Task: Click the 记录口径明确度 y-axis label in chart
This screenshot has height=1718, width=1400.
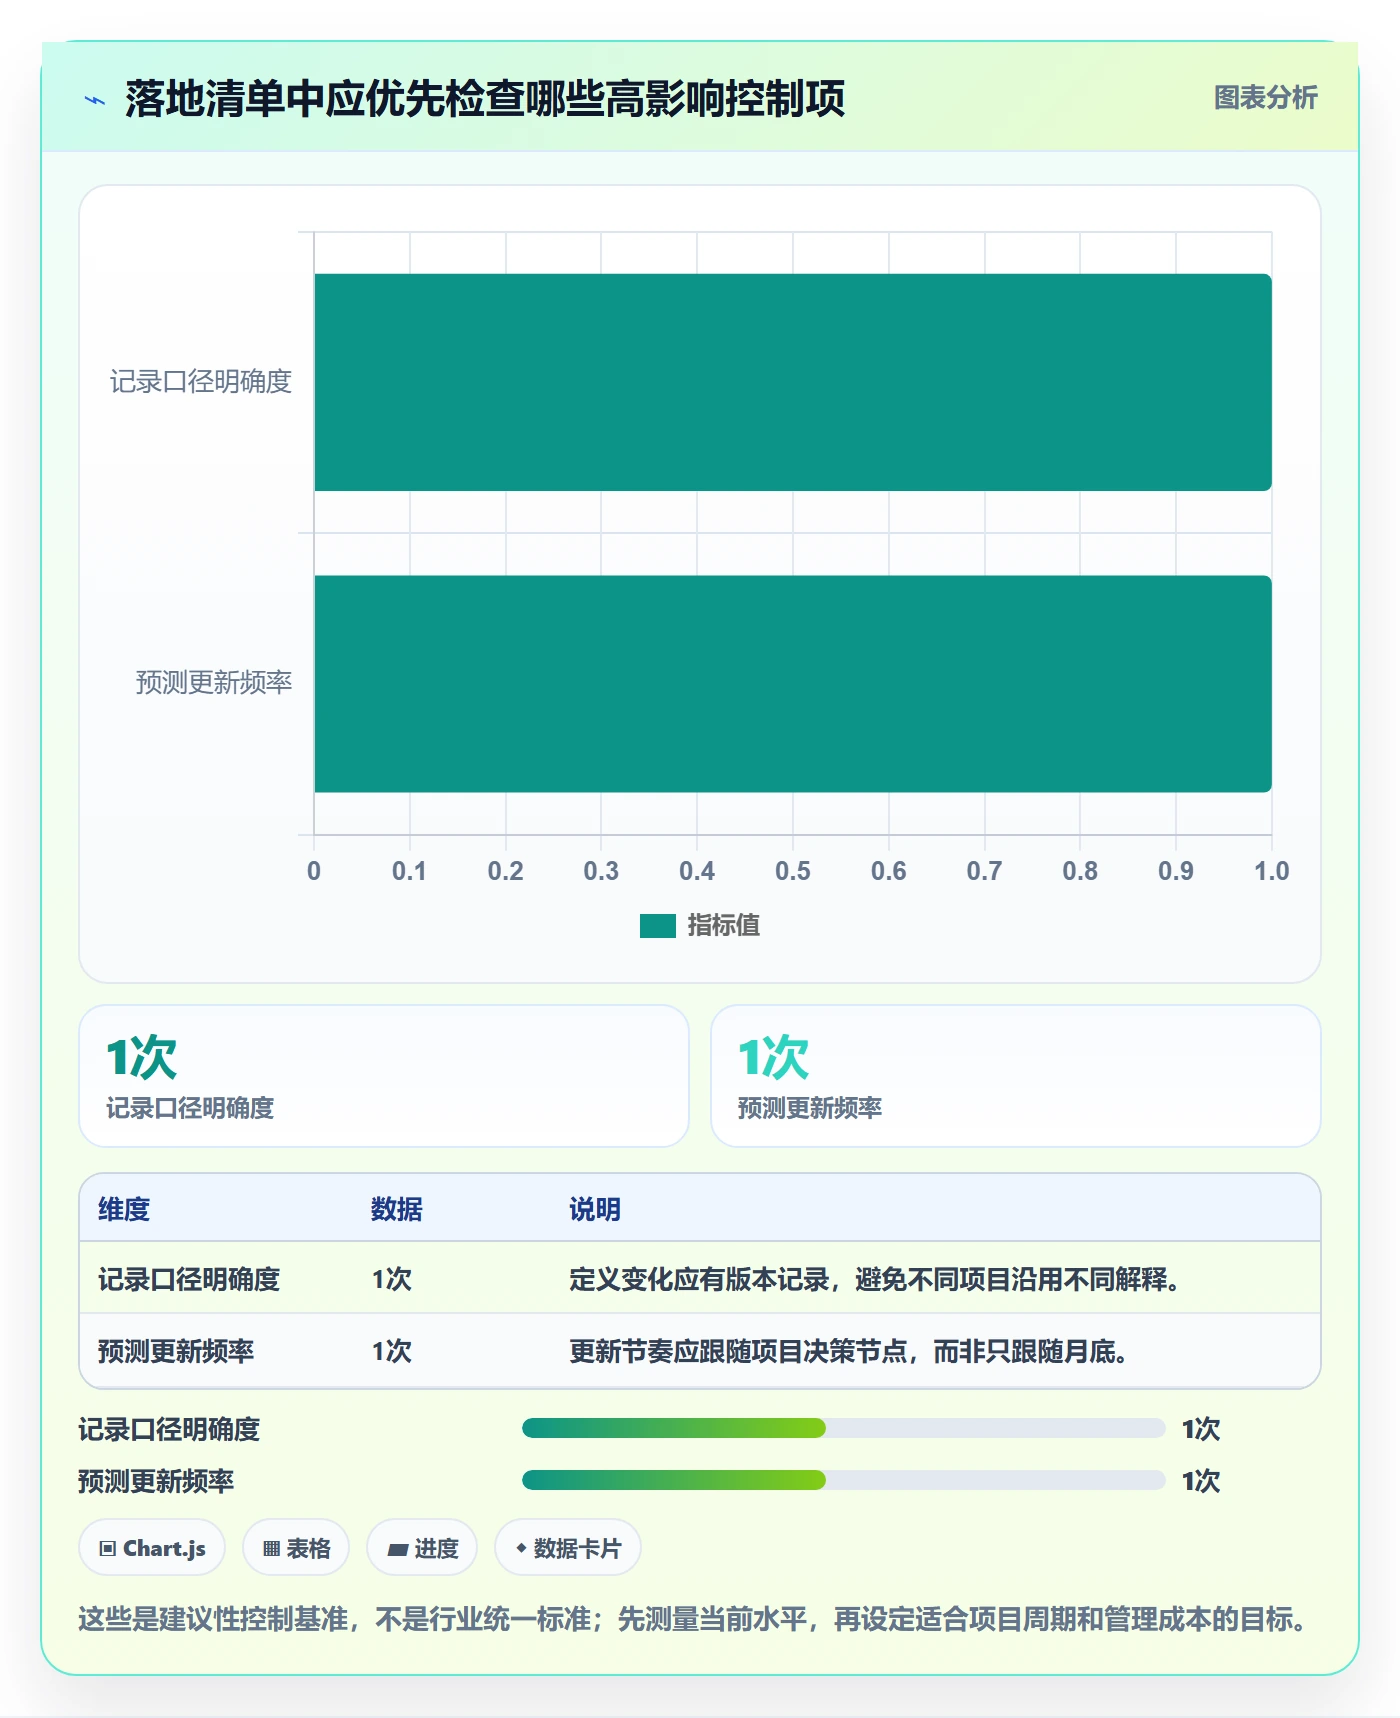Action: pos(201,382)
